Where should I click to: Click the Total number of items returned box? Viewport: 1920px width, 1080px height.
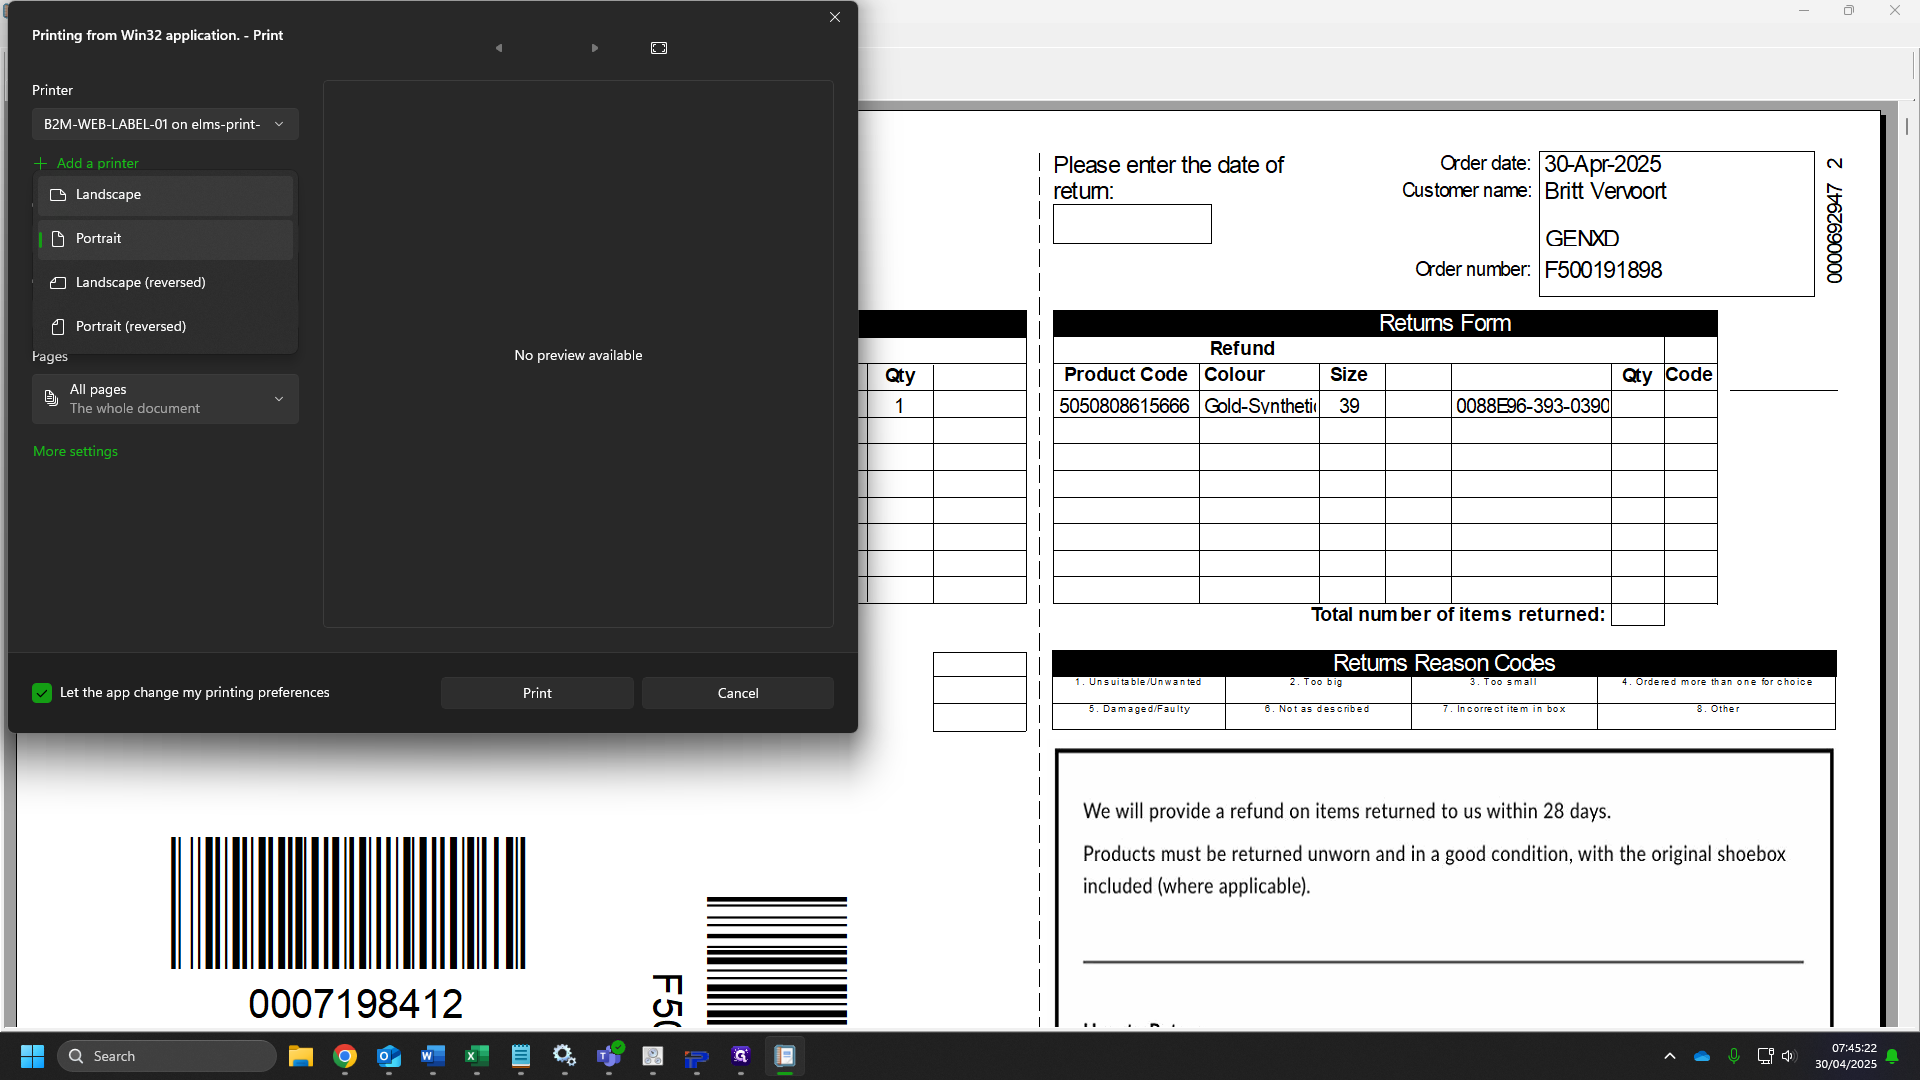click(x=1638, y=615)
